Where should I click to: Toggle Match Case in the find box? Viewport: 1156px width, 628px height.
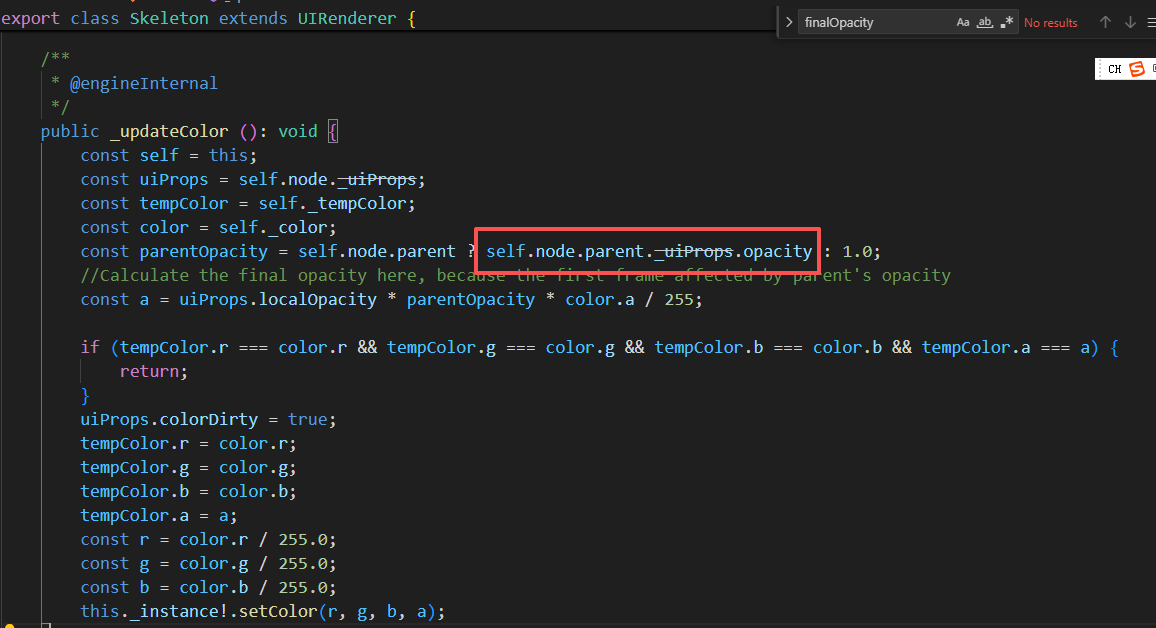click(963, 22)
